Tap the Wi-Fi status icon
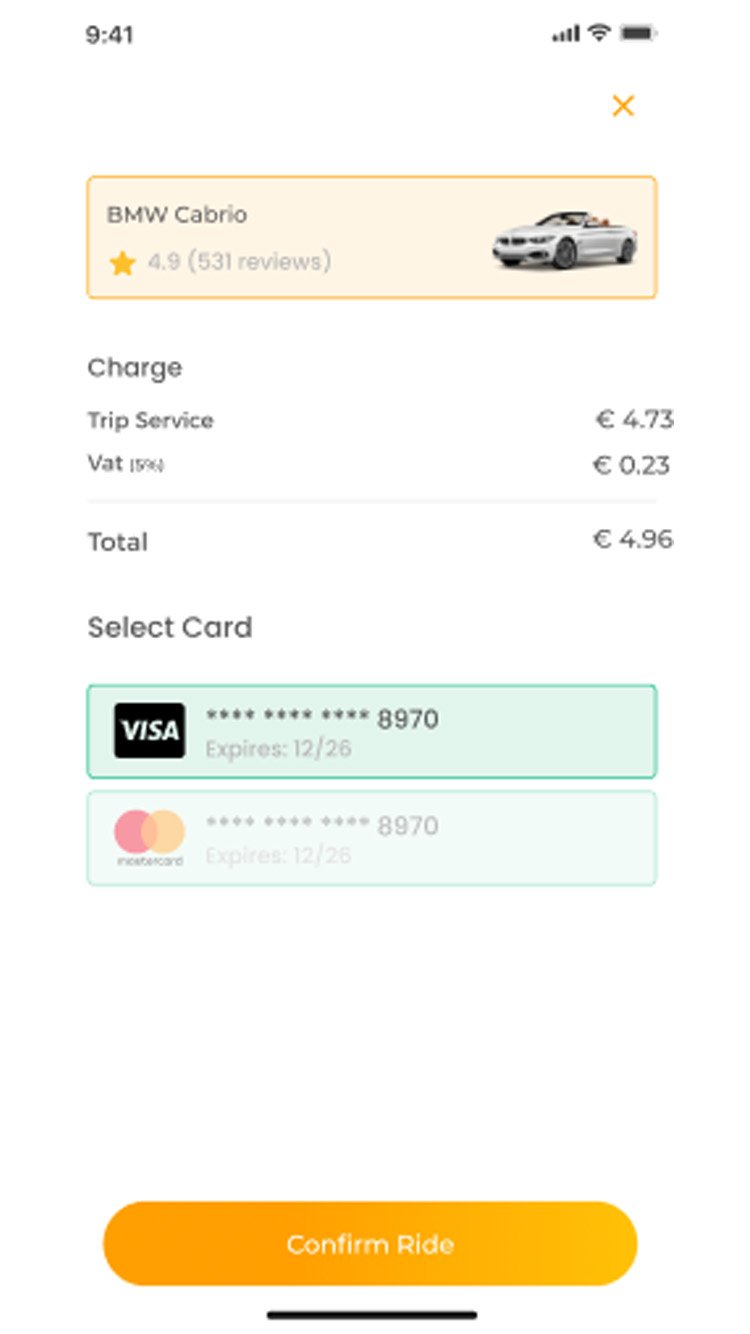The image size is (750, 1334). click(599, 33)
